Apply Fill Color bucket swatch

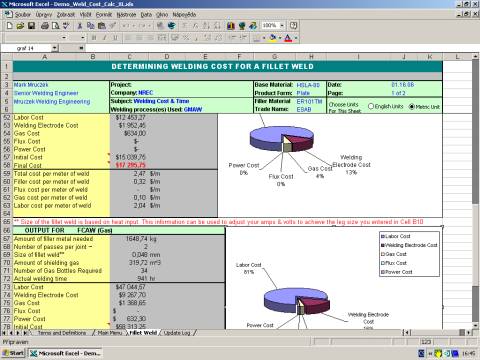[x=272, y=38]
